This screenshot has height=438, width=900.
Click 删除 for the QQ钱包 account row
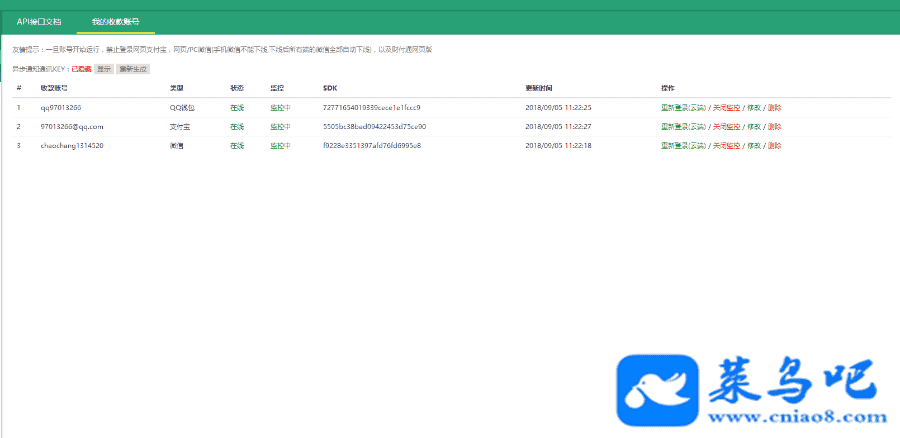(775, 108)
